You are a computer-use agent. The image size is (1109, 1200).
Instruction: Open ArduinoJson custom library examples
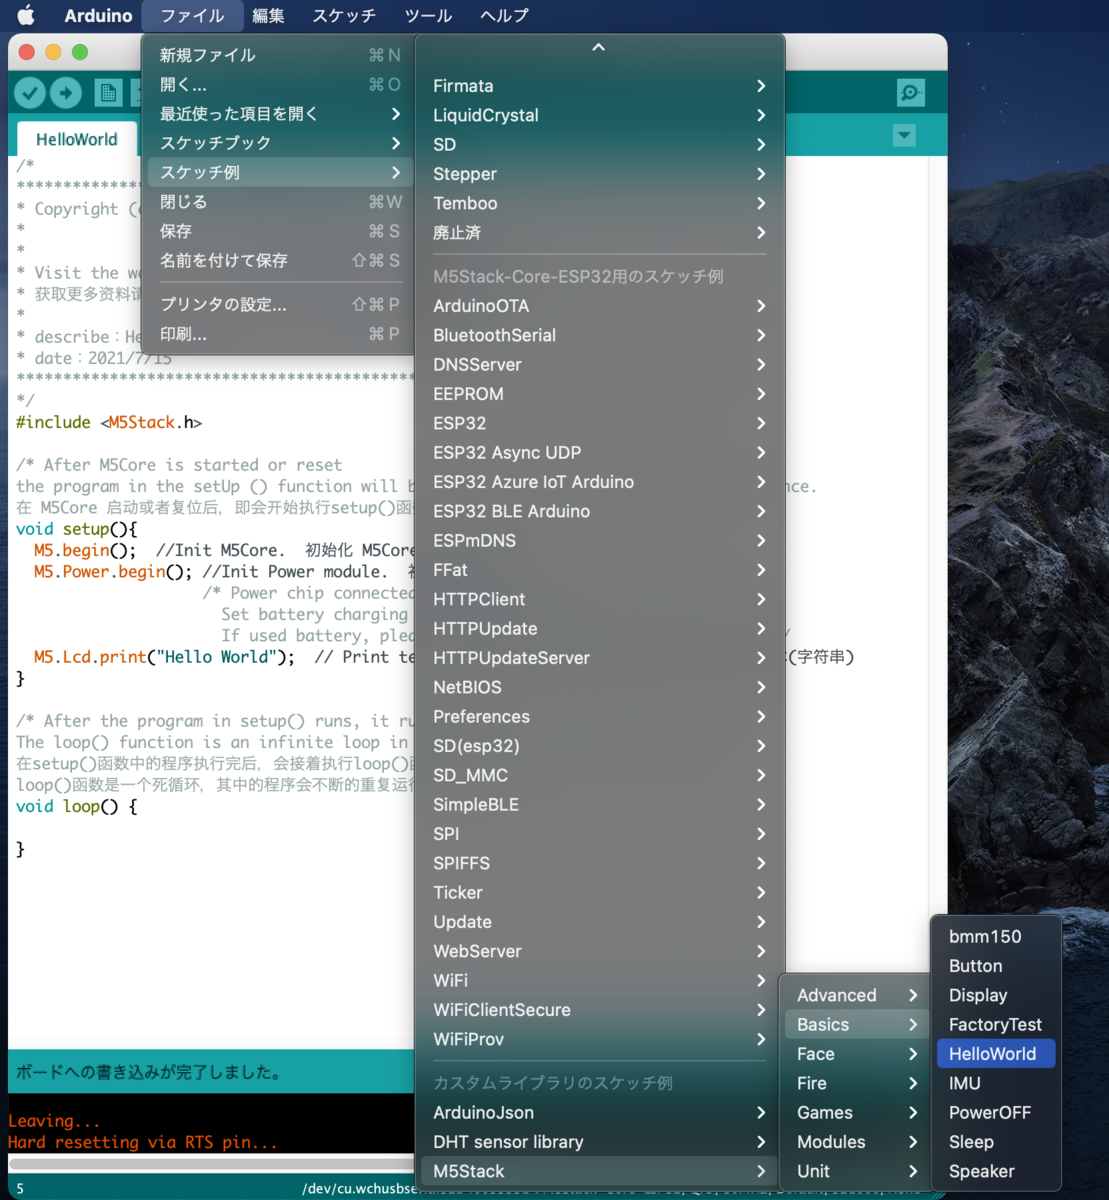tap(600, 1113)
